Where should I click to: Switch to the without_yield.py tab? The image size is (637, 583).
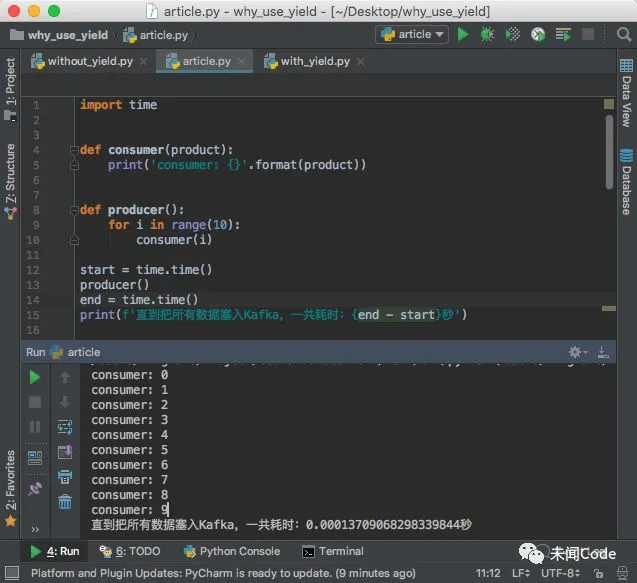[82, 61]
